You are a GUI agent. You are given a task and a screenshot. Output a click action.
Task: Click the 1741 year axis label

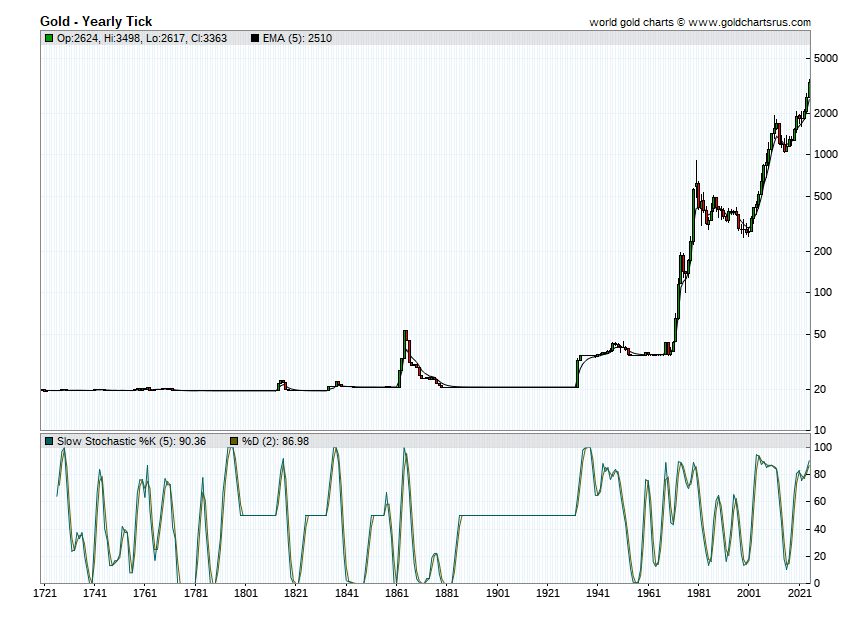click(x=94, y=592)
